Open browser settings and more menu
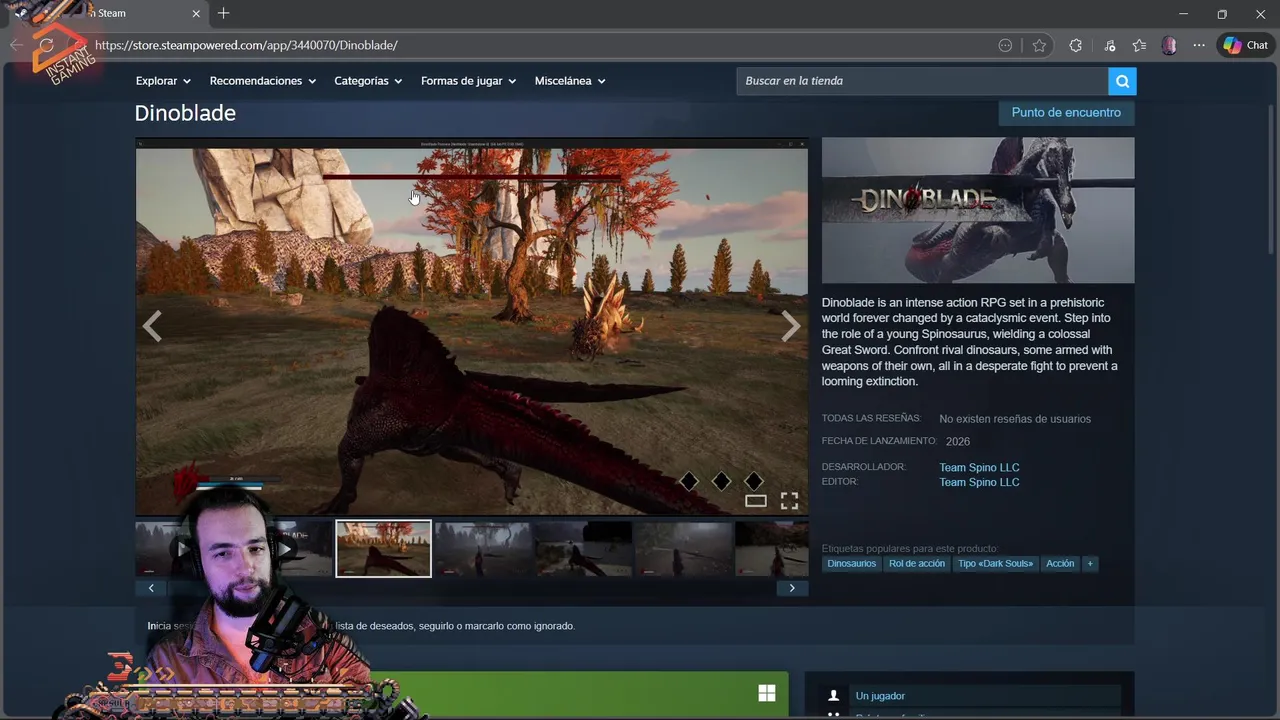Screen dimensions: 1280x720 tap(1199, 45)
